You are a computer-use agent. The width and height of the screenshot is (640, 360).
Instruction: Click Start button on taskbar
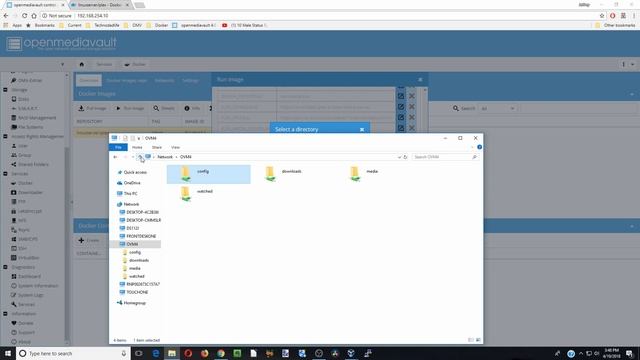click(8, 353)
